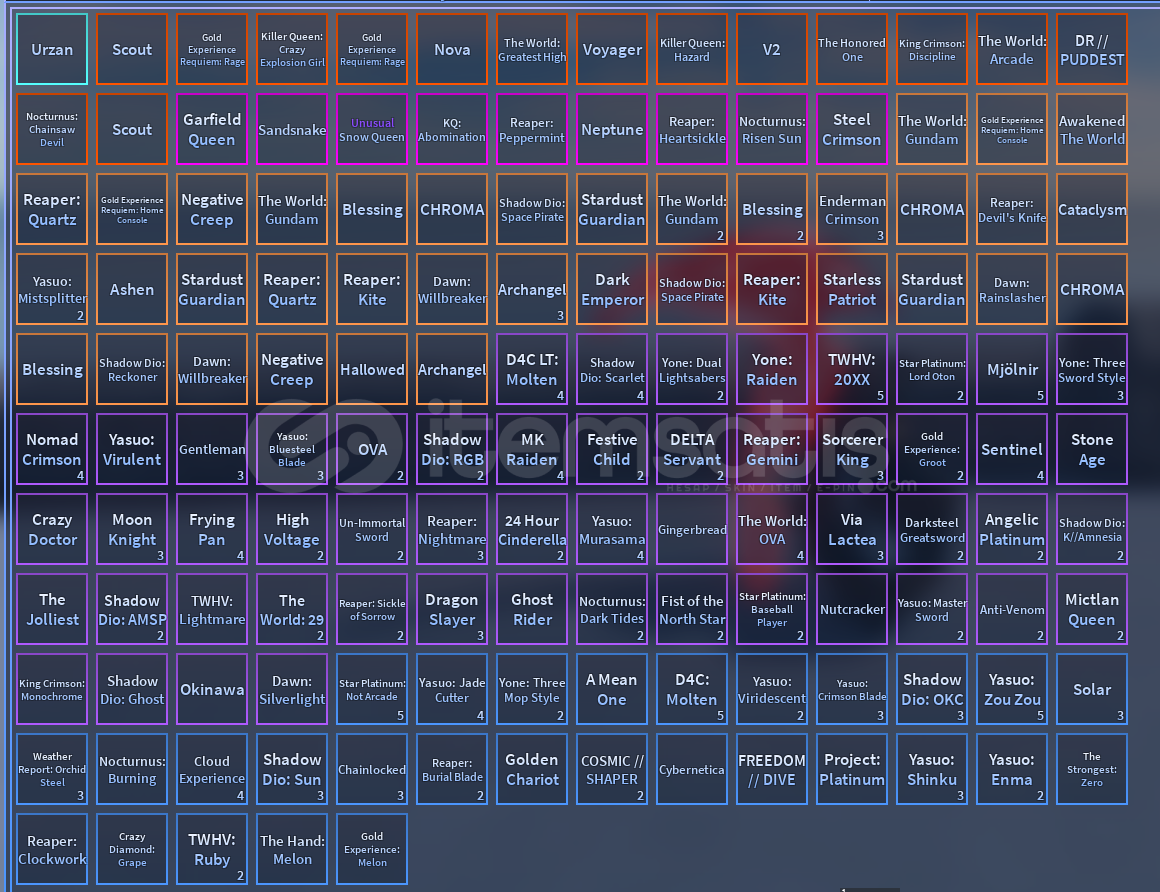Pick the Frying Pan skin
This screenshot has height=892, width=1160.
pos(212,529)
